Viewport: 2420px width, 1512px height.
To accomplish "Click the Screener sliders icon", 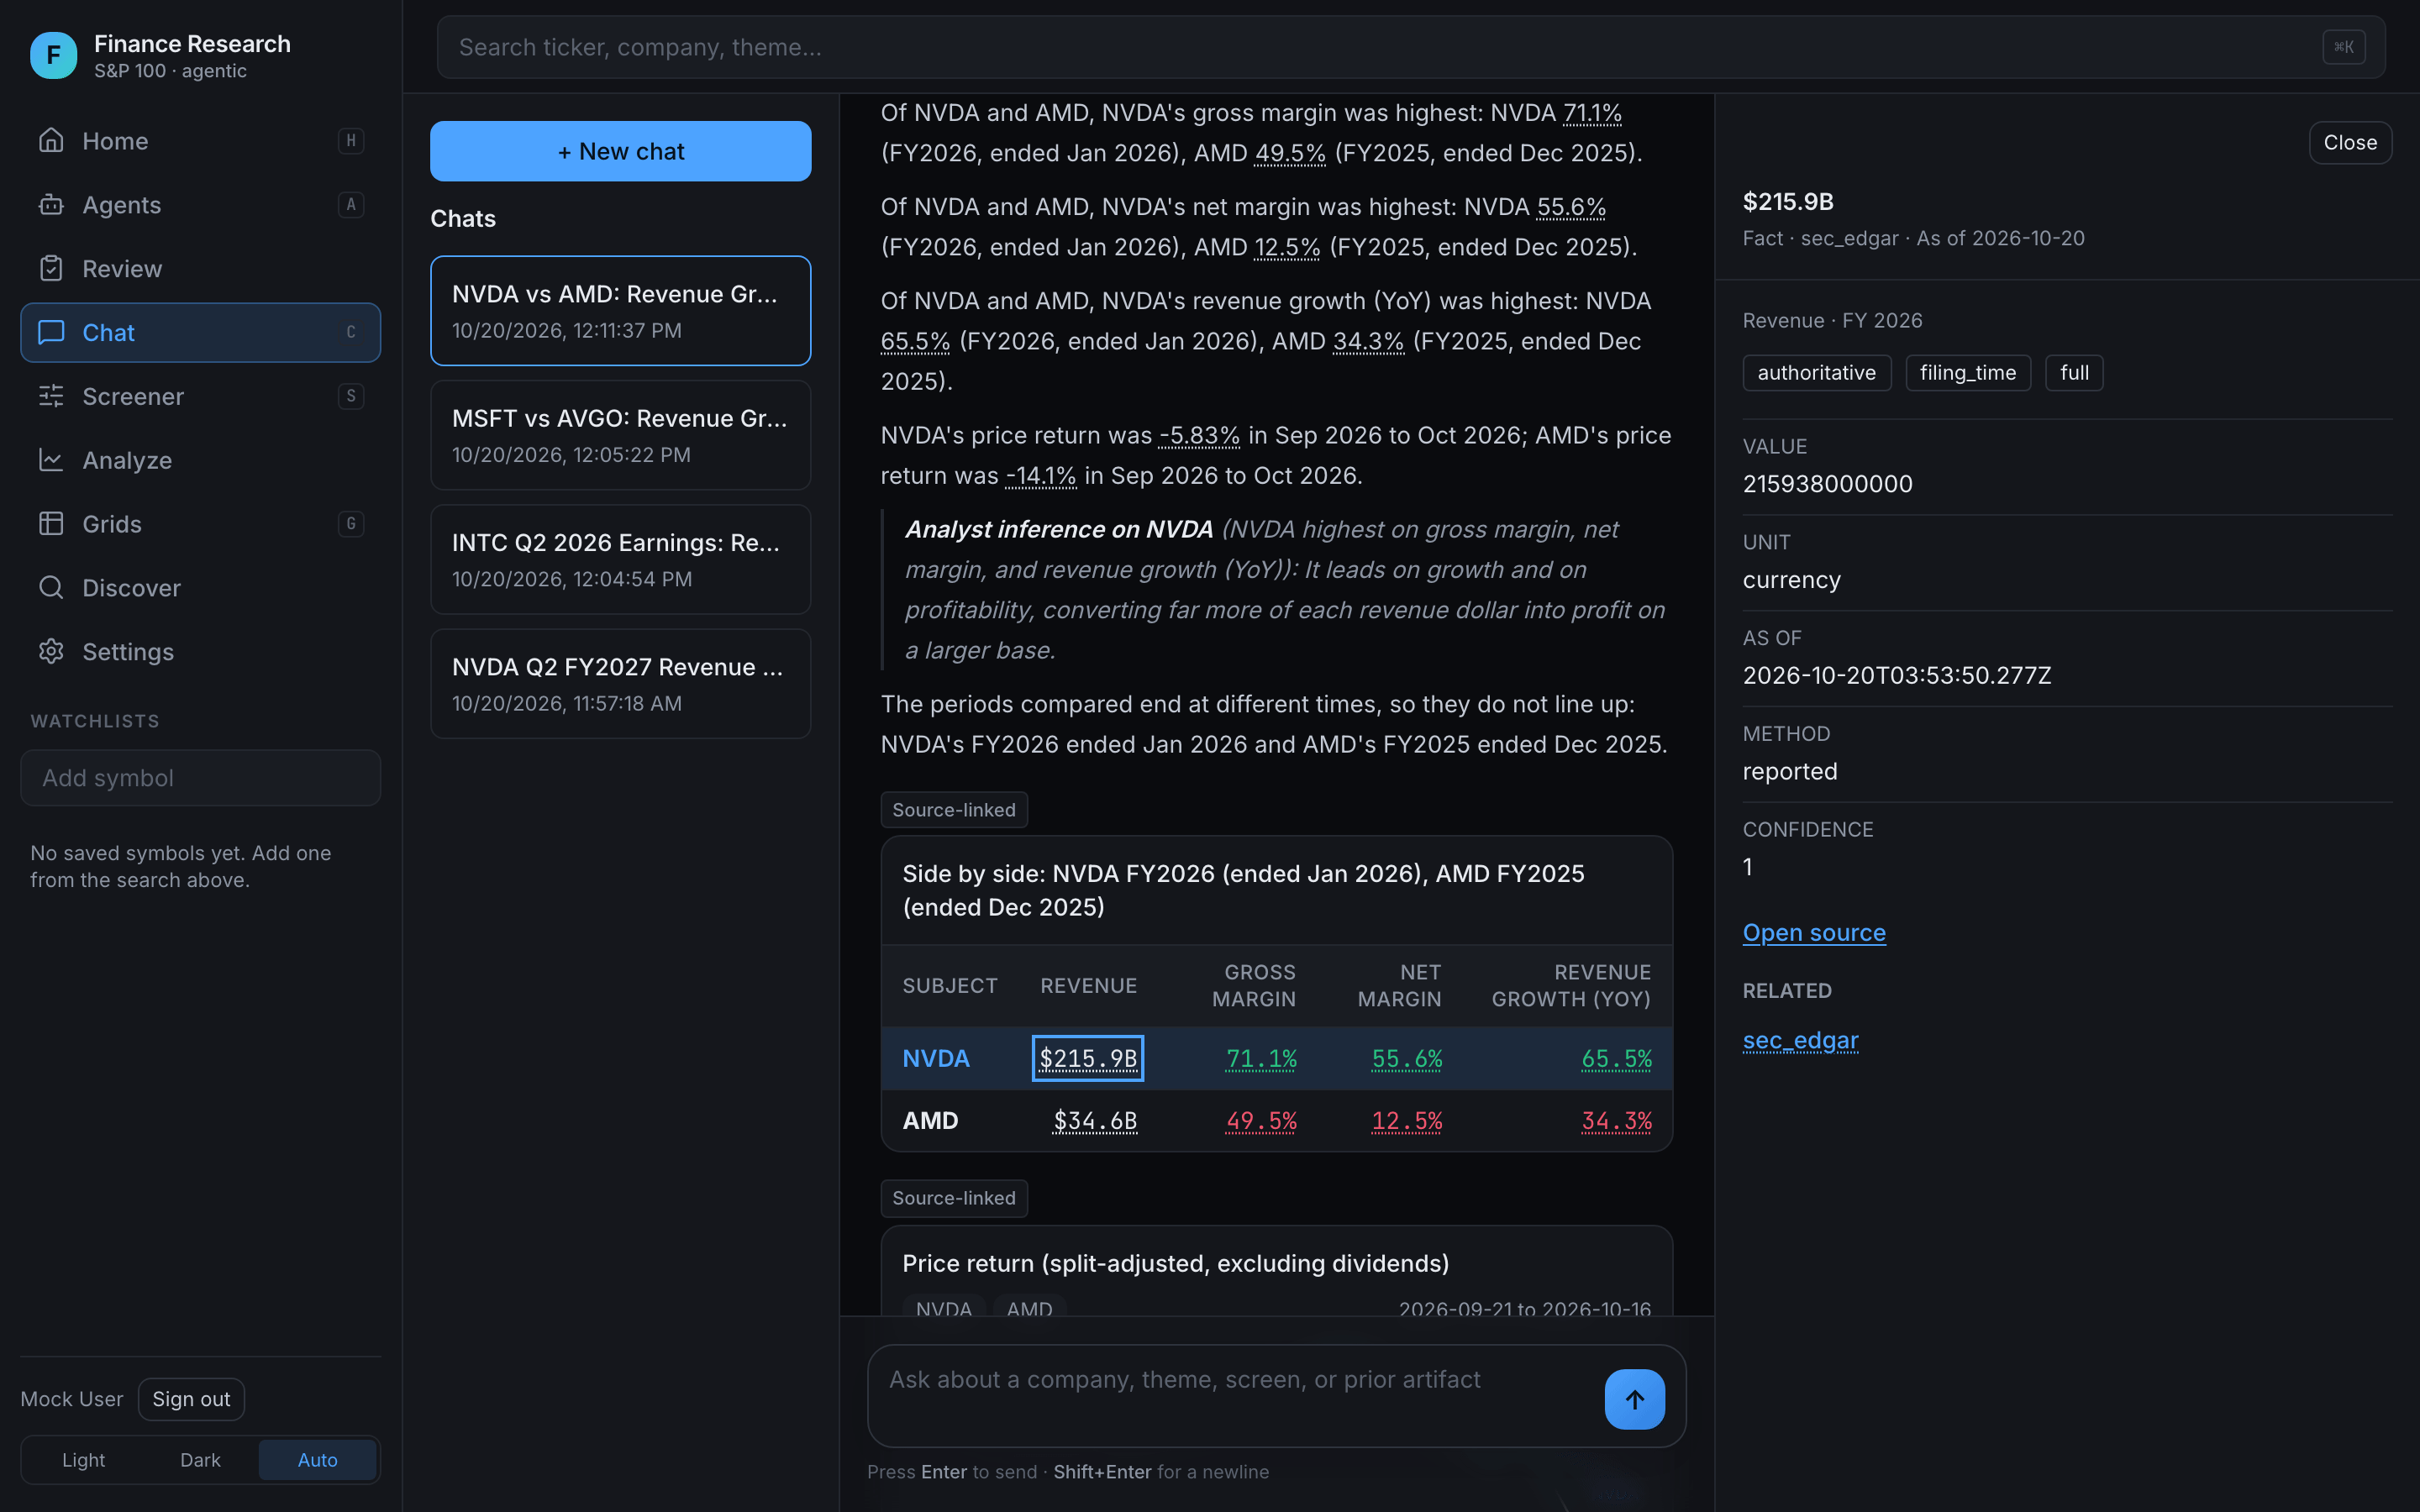I will click(51, 397).
